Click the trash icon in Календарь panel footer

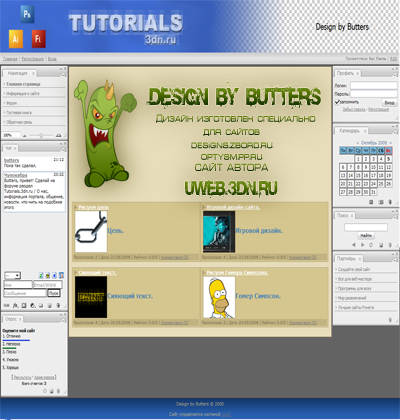click(390, 202)
